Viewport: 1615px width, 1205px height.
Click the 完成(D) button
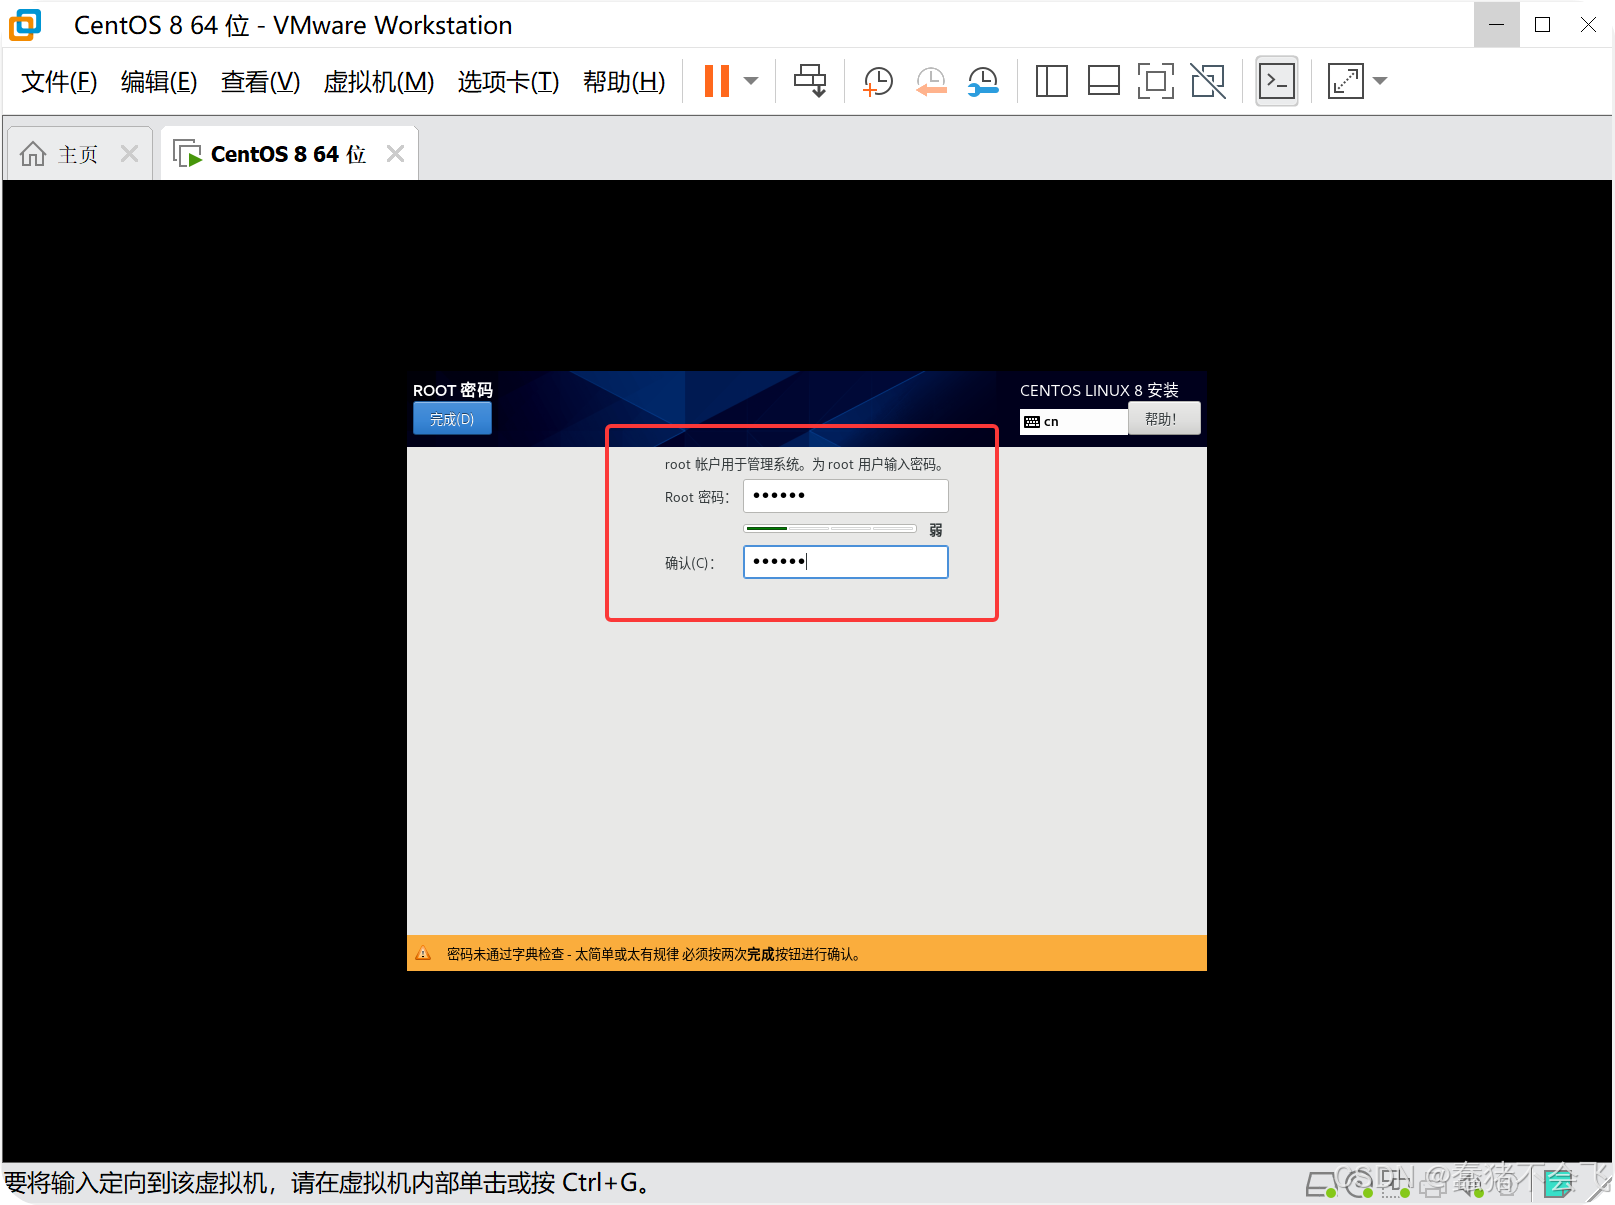[x=452, y=419]
